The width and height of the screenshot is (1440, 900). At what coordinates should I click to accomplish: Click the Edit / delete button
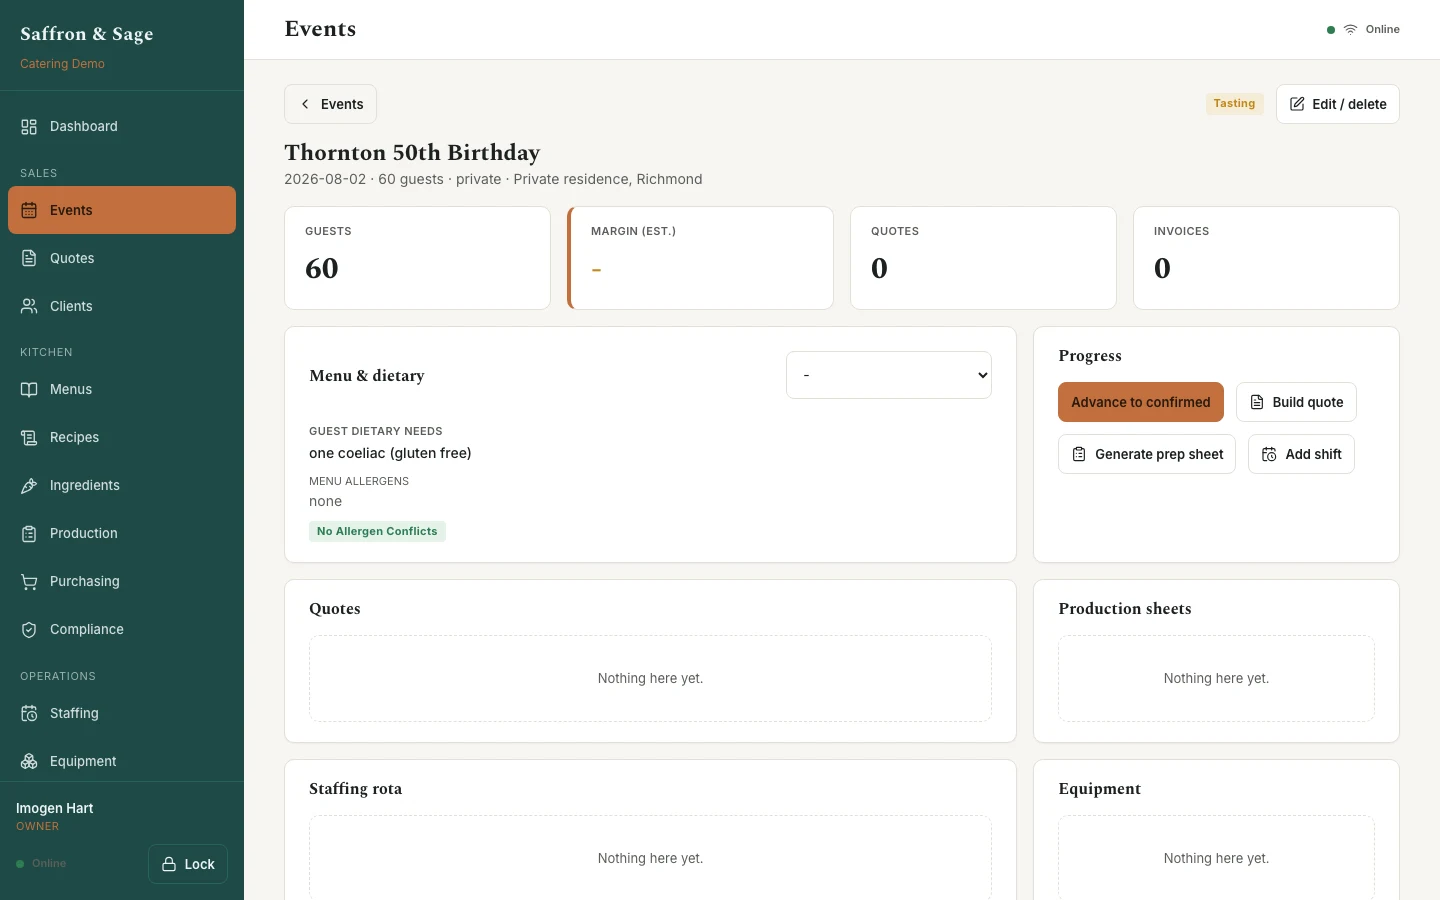click(x=1337, y=104)
